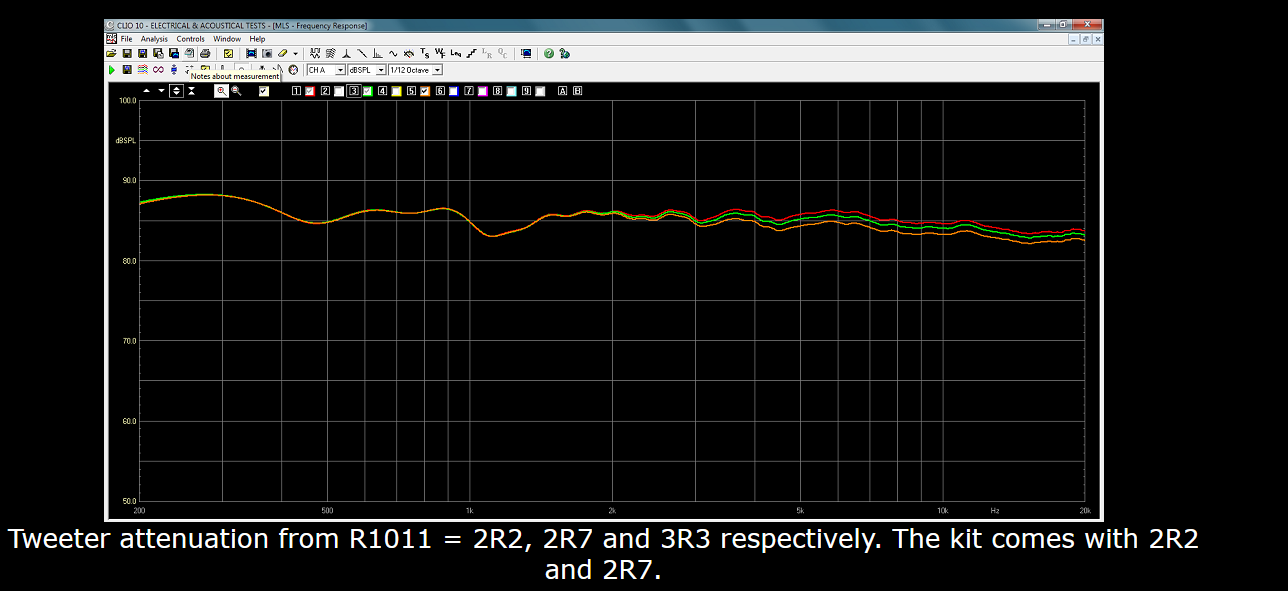Toggle overlay 5 orange checkbox
1288x591 pixels.
coord(425,91)
